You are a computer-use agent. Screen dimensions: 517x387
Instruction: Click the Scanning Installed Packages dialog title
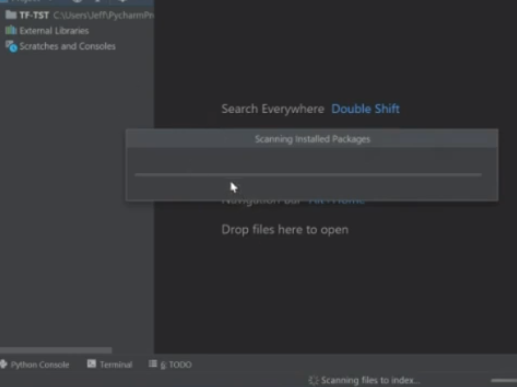pyautogui.click(x=312, y=139)
